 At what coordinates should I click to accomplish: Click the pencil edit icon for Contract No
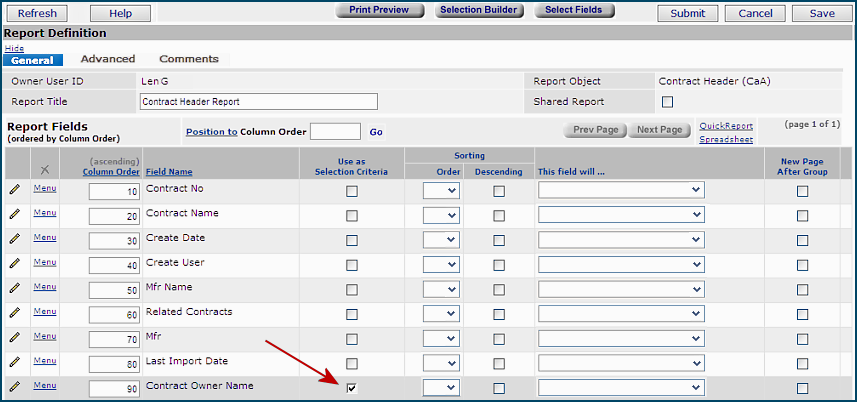click(15, 189)
